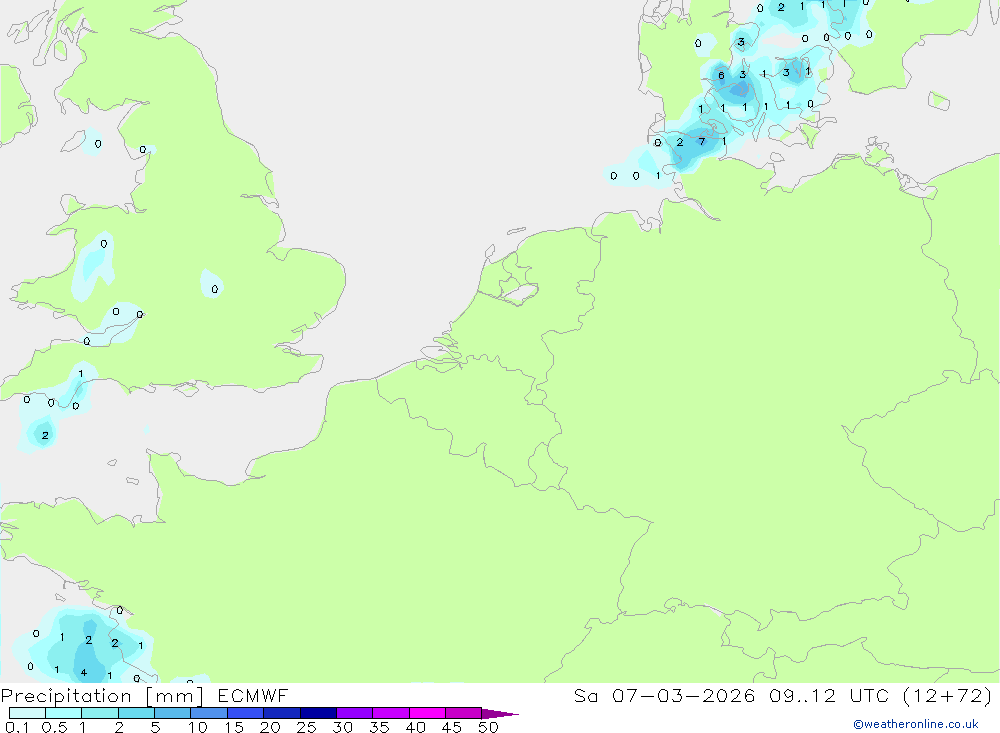Click the 45–50 mm dark magenta swatch
This screenshot has height=733, width=1000.
(463, 713)
